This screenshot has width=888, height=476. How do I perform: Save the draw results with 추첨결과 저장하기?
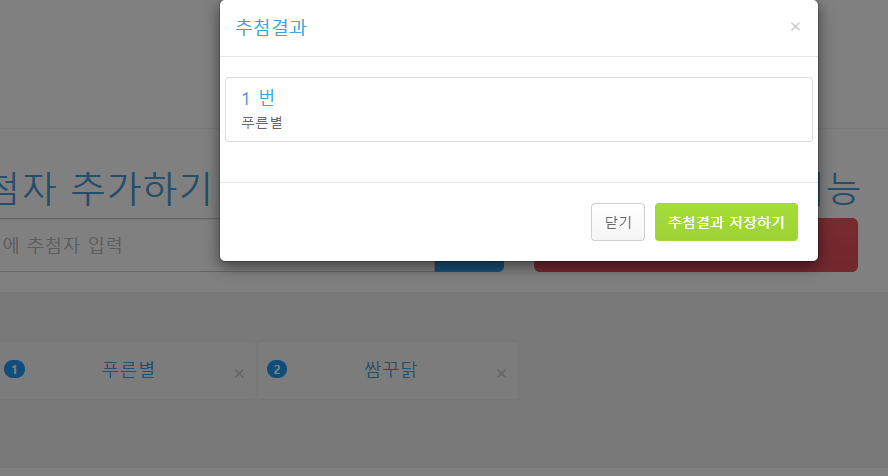coord(726,222)
